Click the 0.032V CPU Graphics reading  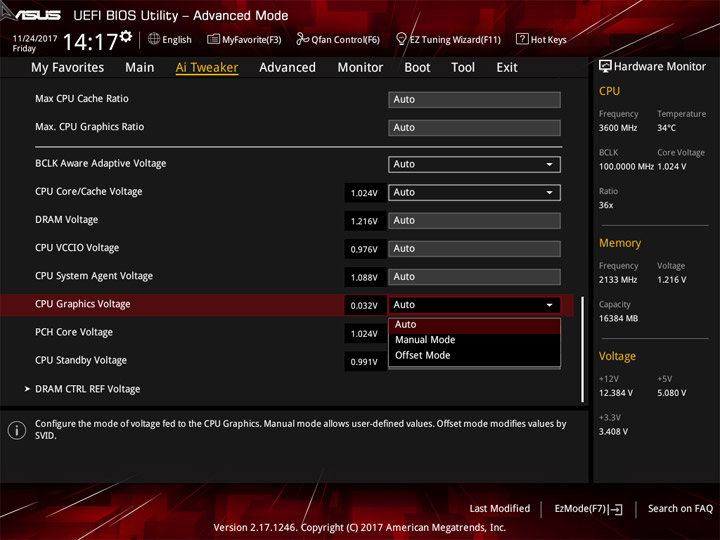(365, 306)
